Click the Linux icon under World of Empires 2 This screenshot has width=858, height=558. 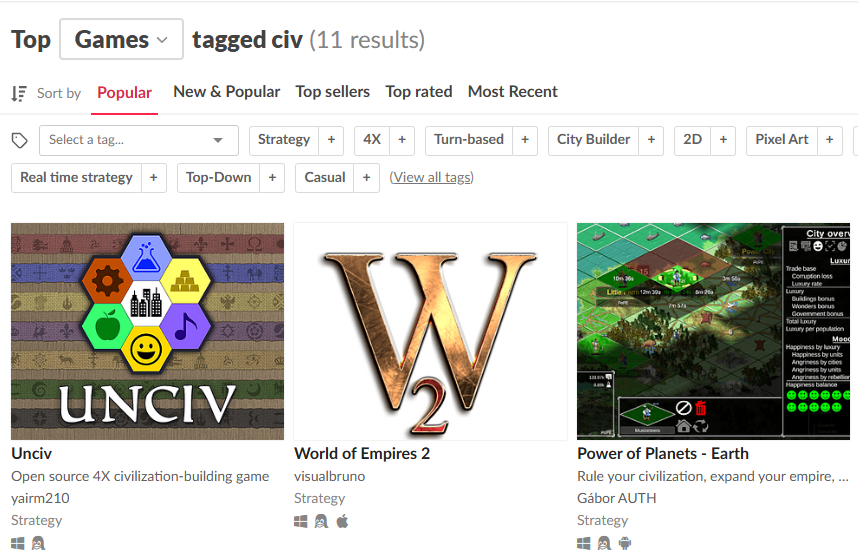click(321, 521)
